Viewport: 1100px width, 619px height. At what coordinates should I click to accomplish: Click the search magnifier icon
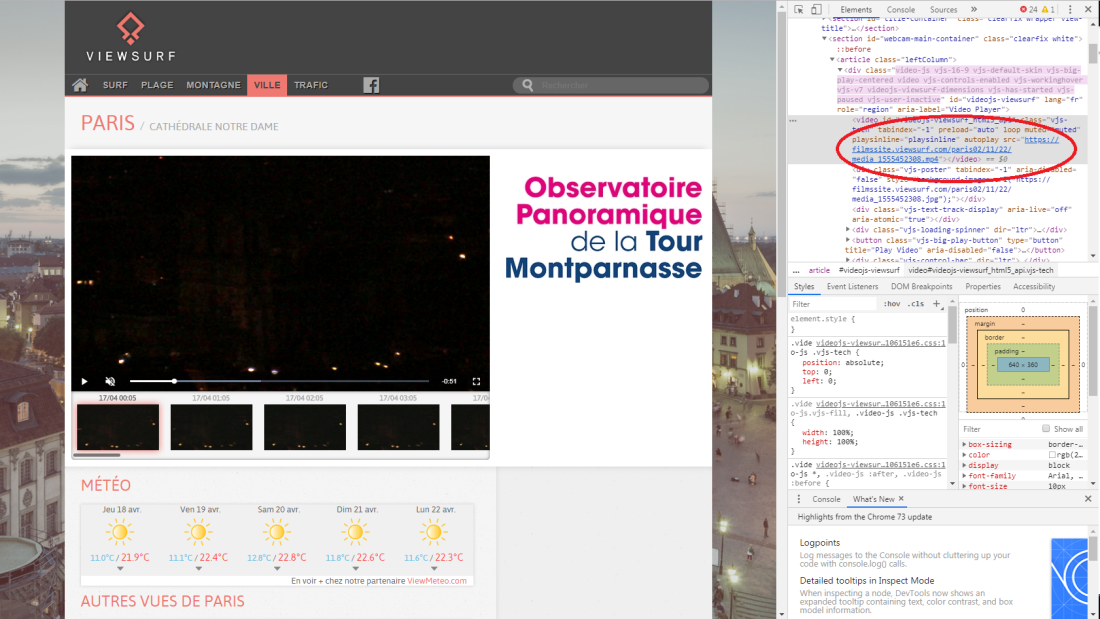click(x=528, y=85)
